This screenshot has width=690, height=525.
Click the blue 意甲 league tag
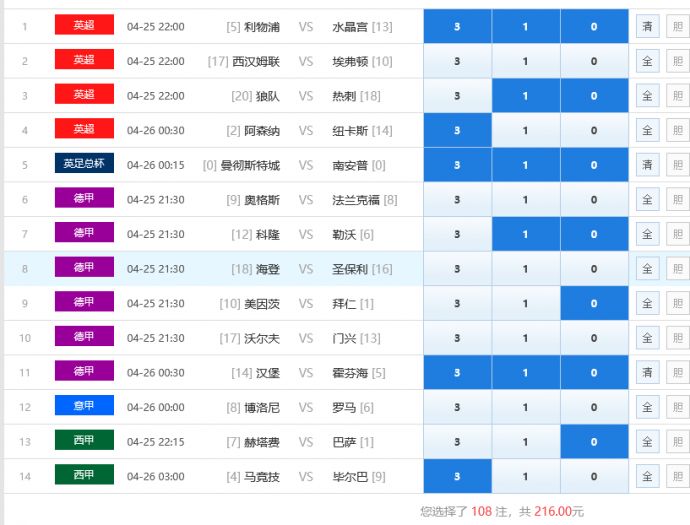pos(84,405)
